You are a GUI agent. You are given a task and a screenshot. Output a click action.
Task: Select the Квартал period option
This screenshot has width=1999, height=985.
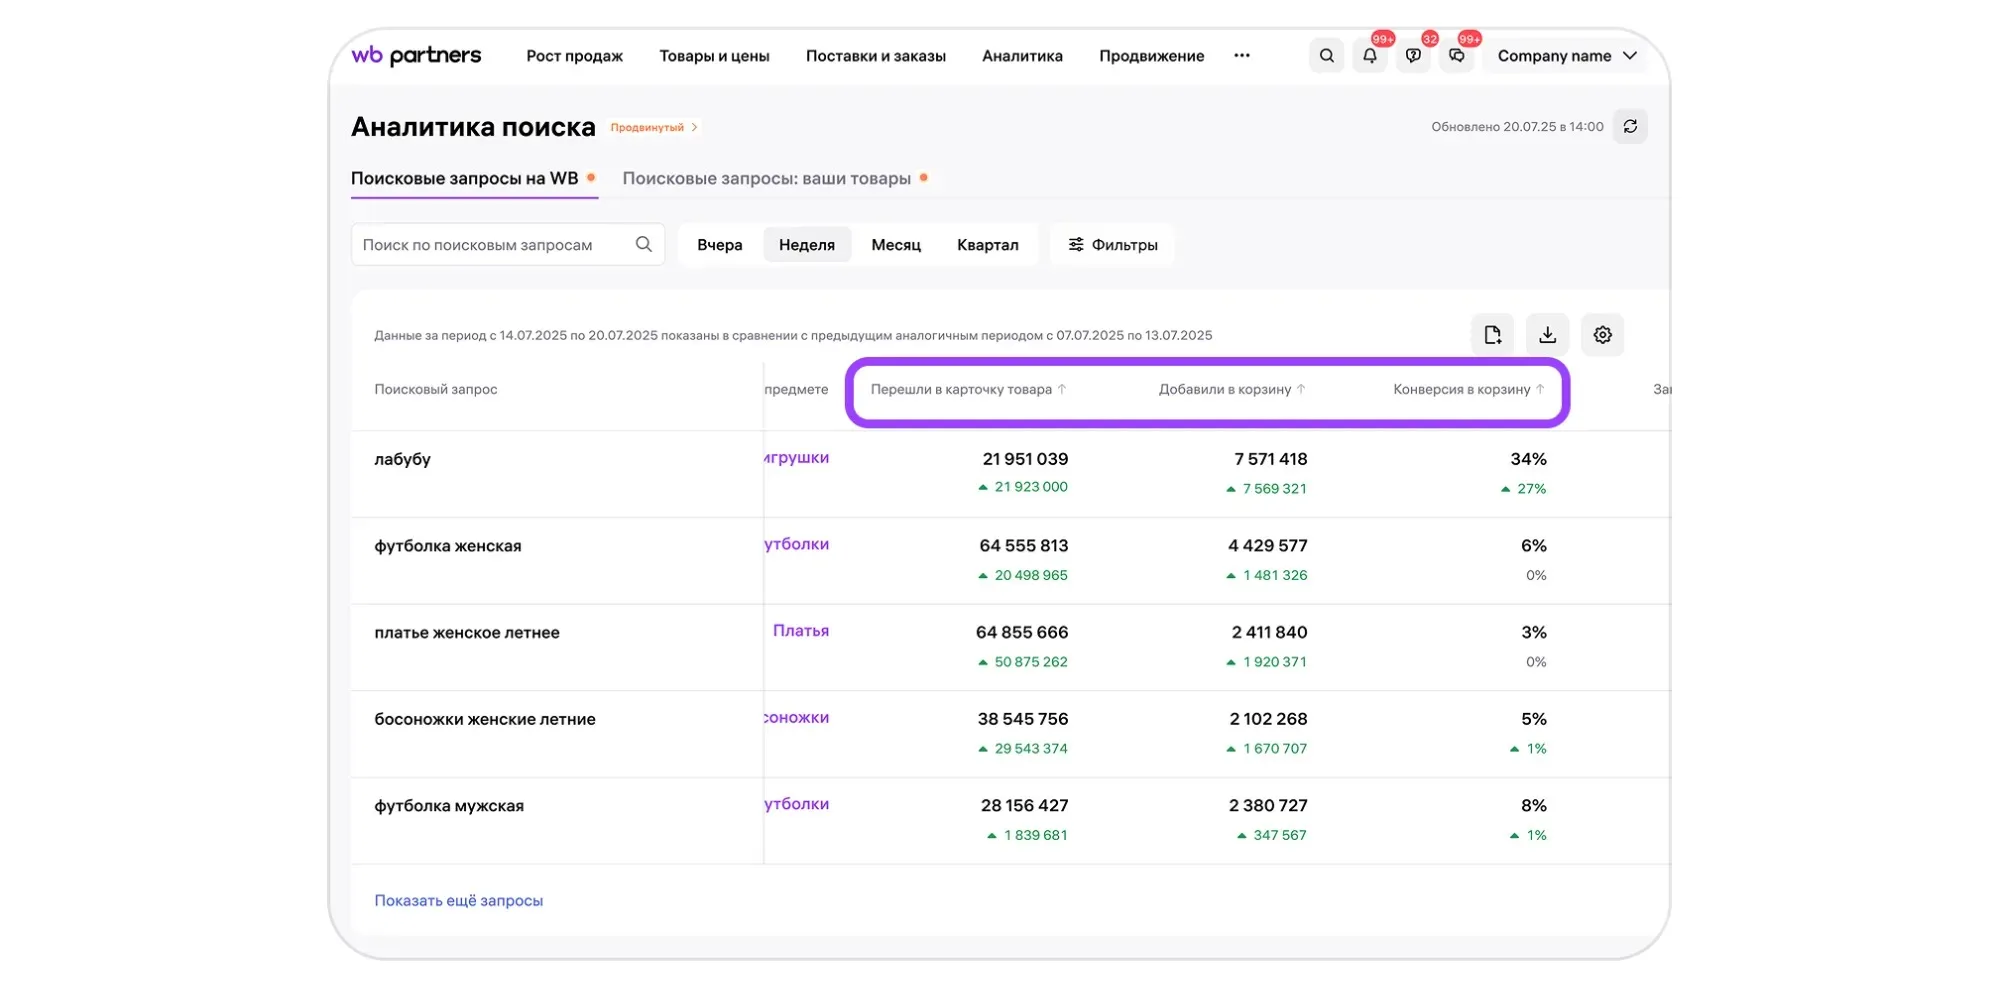pos(987,245)
